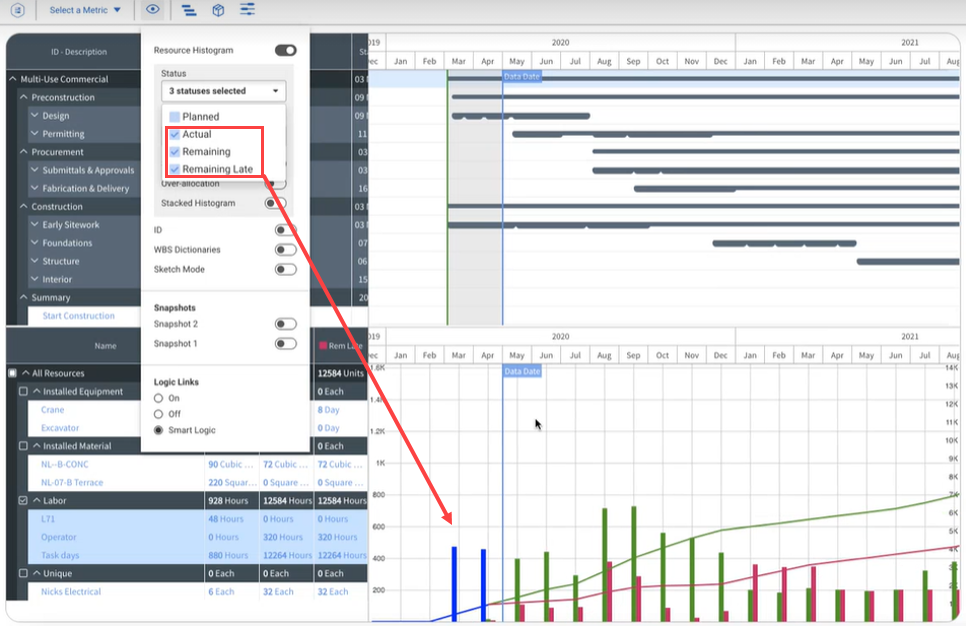Turn off Resource Histogram toggle
966x626 pixels.
tap(285, 50)
